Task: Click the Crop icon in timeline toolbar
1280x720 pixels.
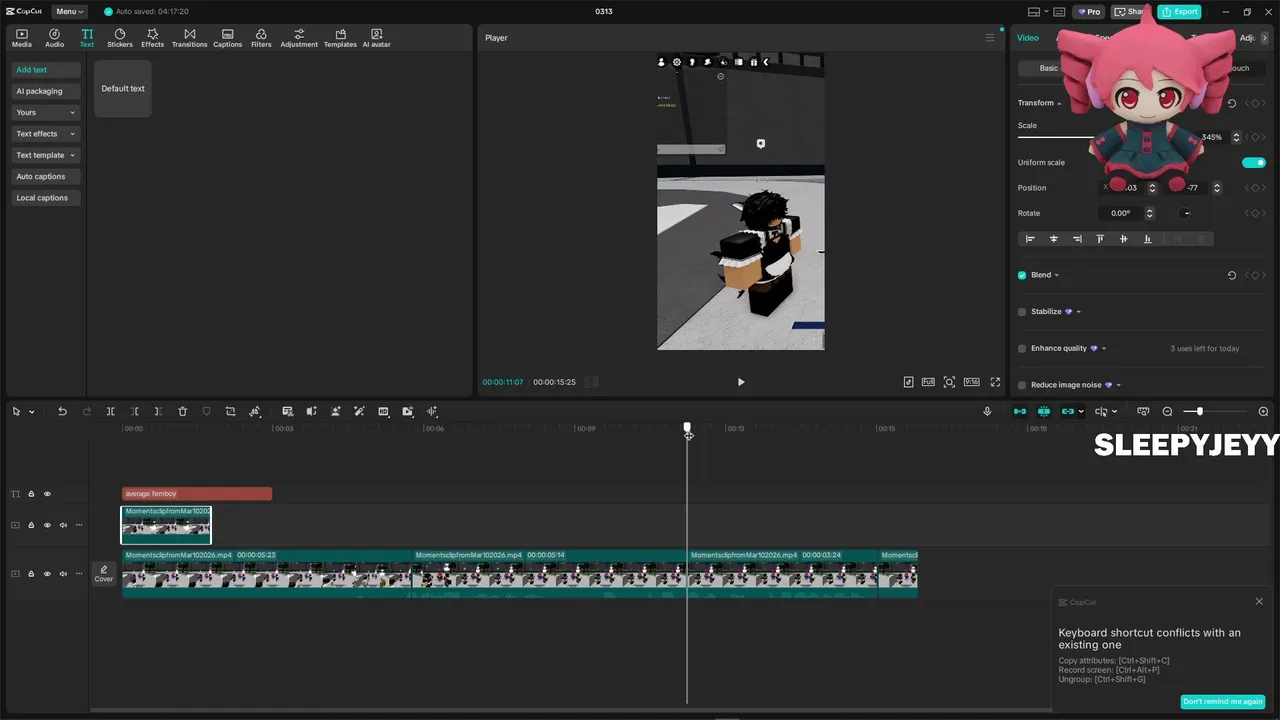Action: tap(230, 411)
